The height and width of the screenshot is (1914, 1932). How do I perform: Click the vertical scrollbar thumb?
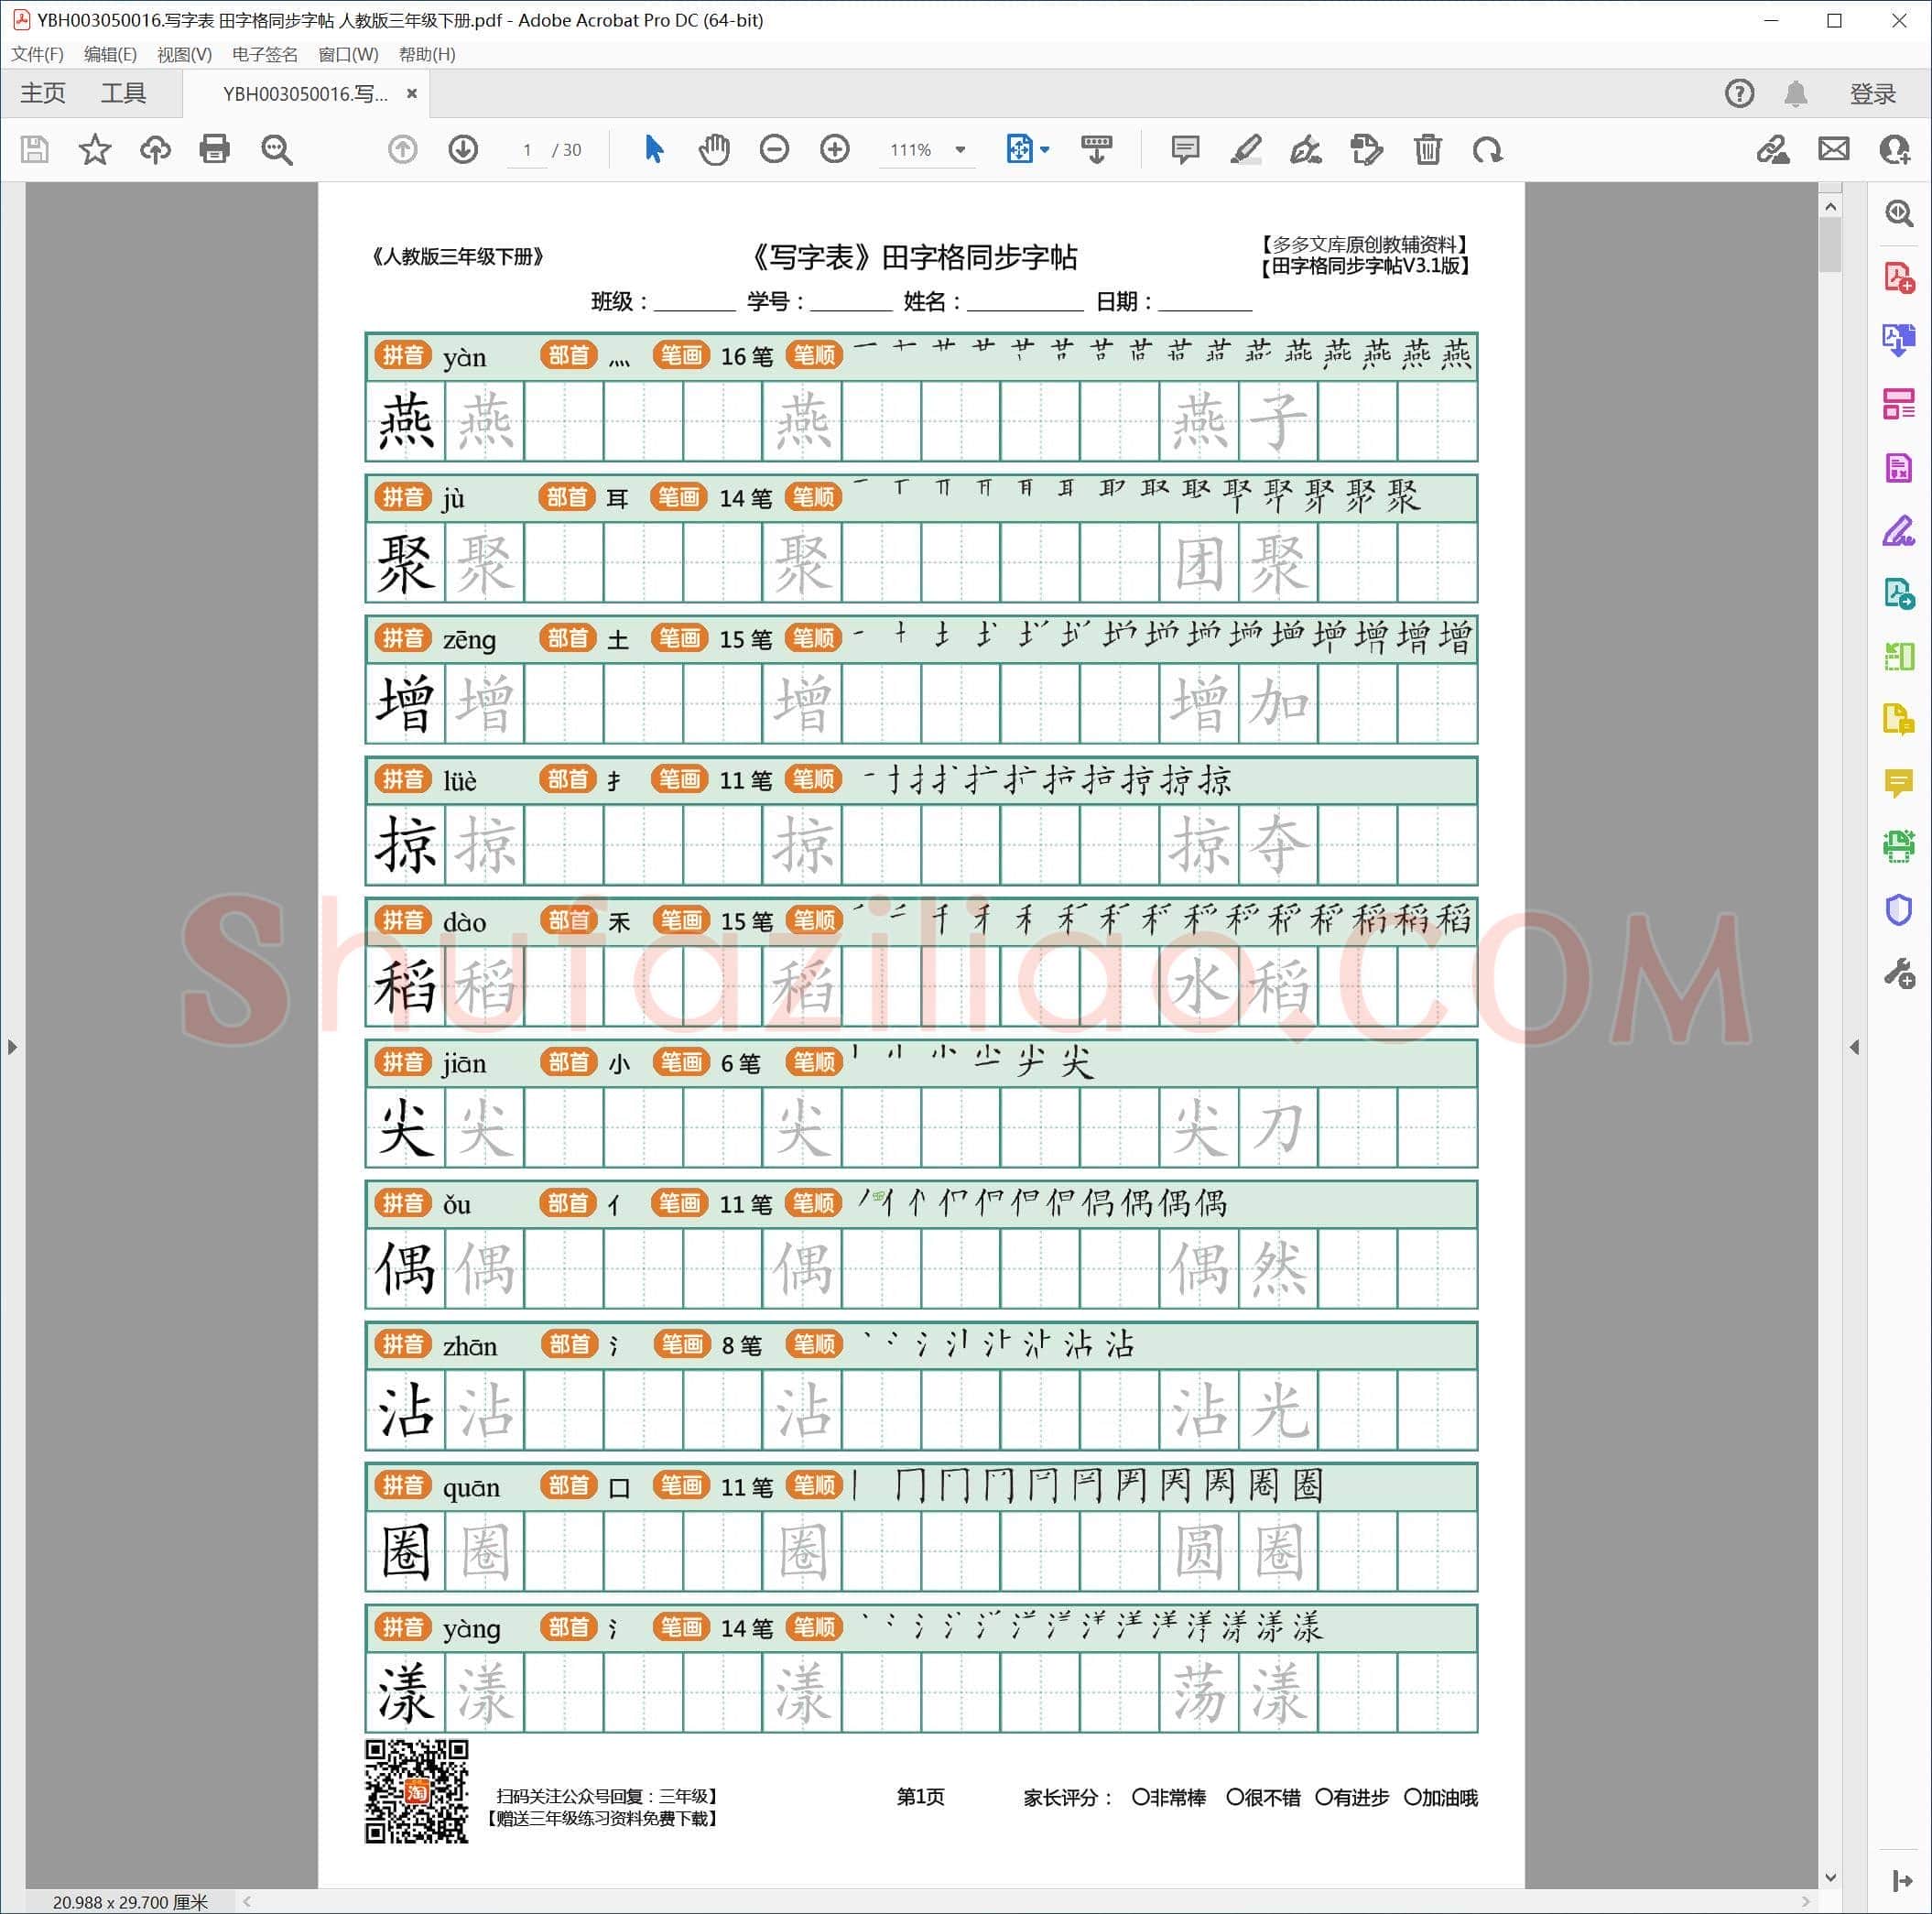point(1830,246)
